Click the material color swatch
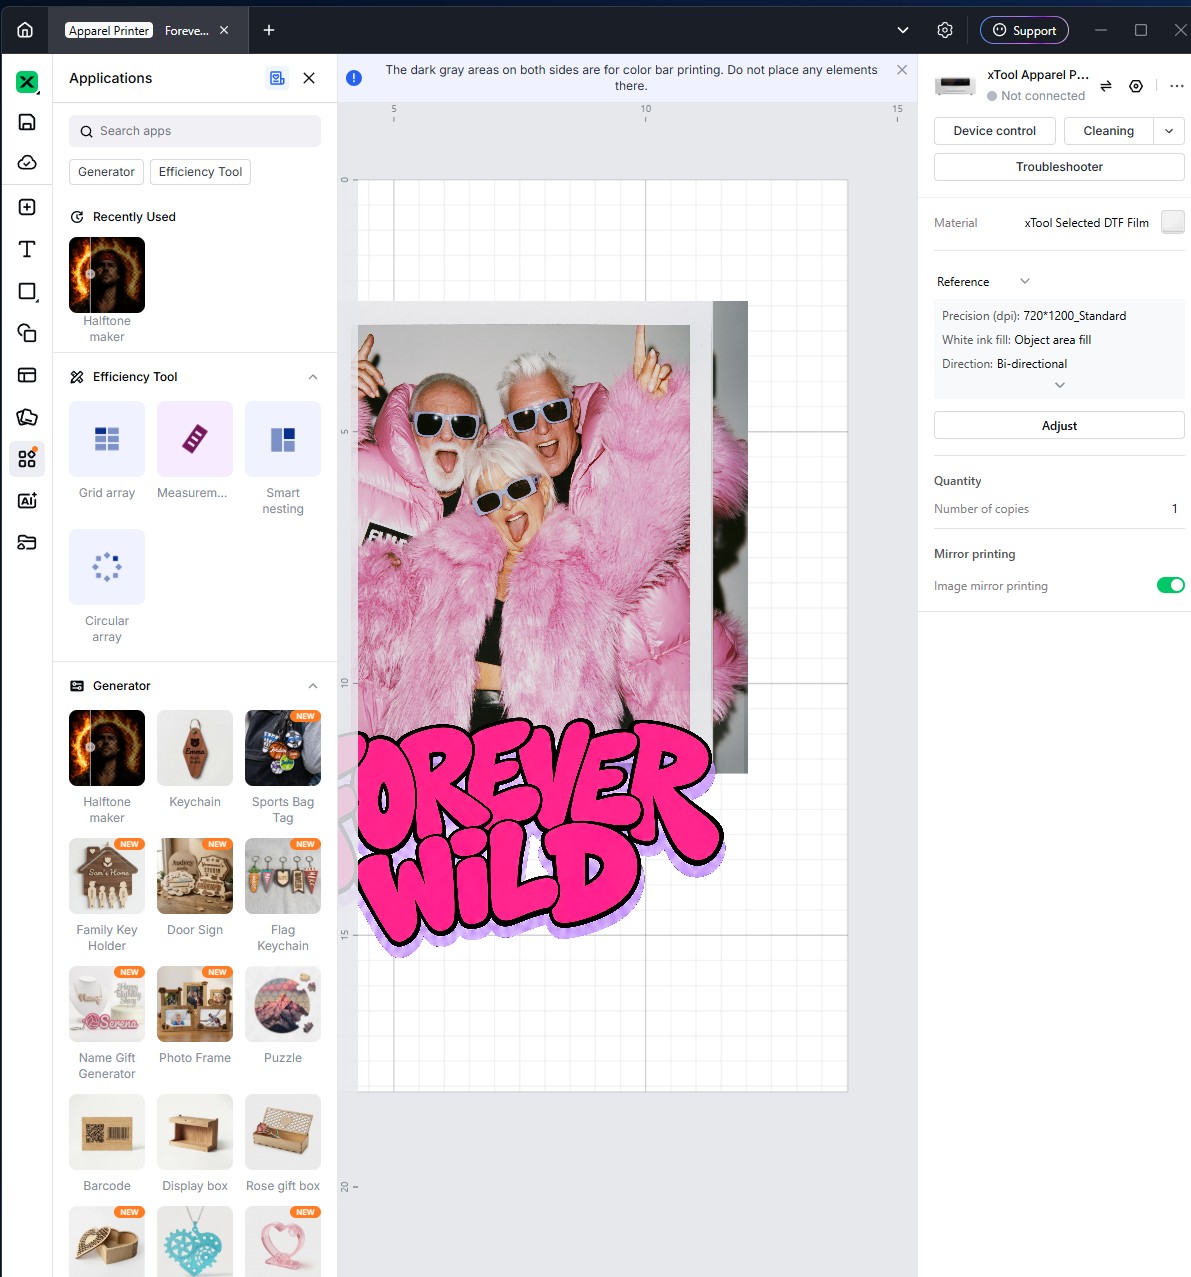 point(1173,222)
